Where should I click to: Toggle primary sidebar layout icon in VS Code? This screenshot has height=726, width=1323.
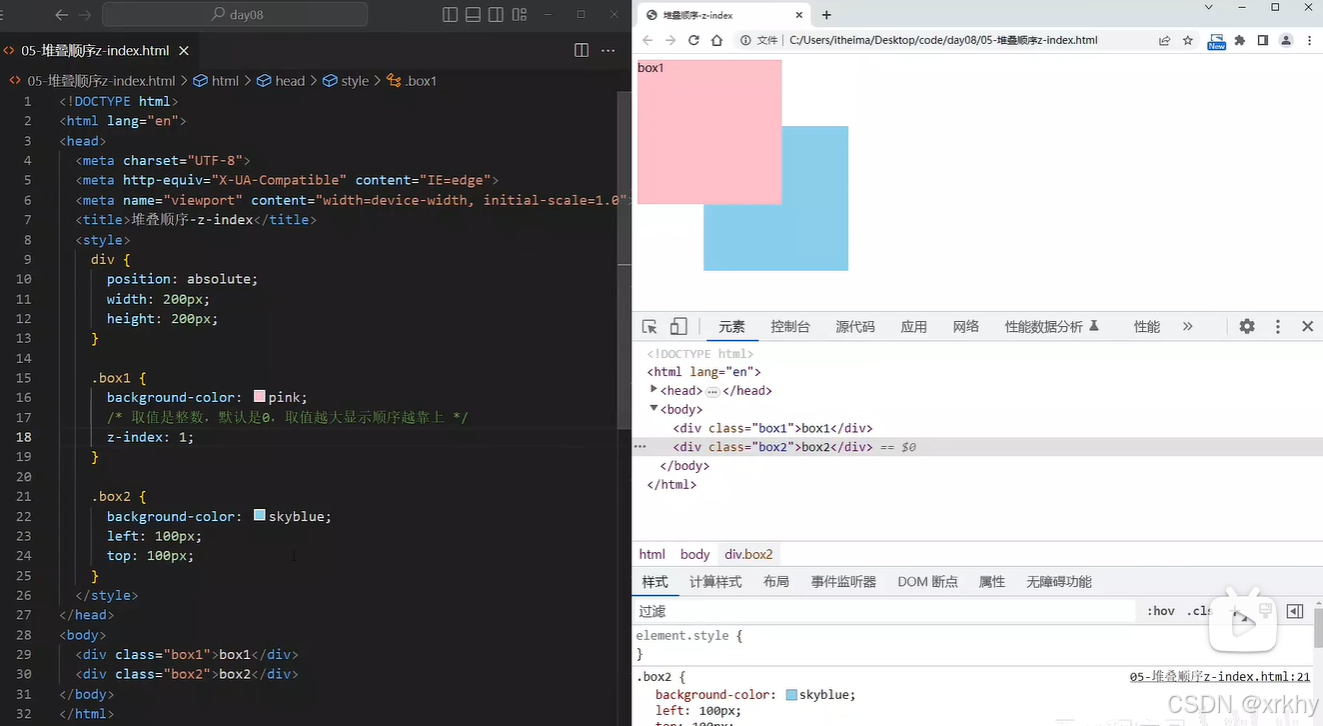coord(450,15)
